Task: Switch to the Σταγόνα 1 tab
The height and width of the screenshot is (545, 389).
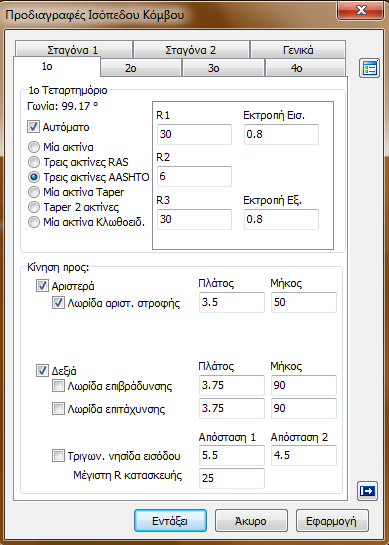Action: (x=73, y=50)
